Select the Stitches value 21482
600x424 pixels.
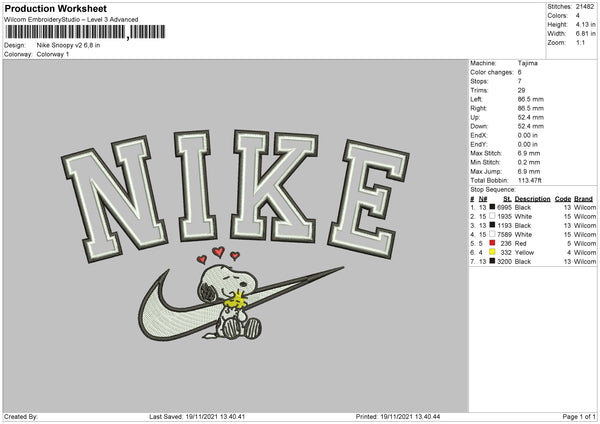(585, 7)
